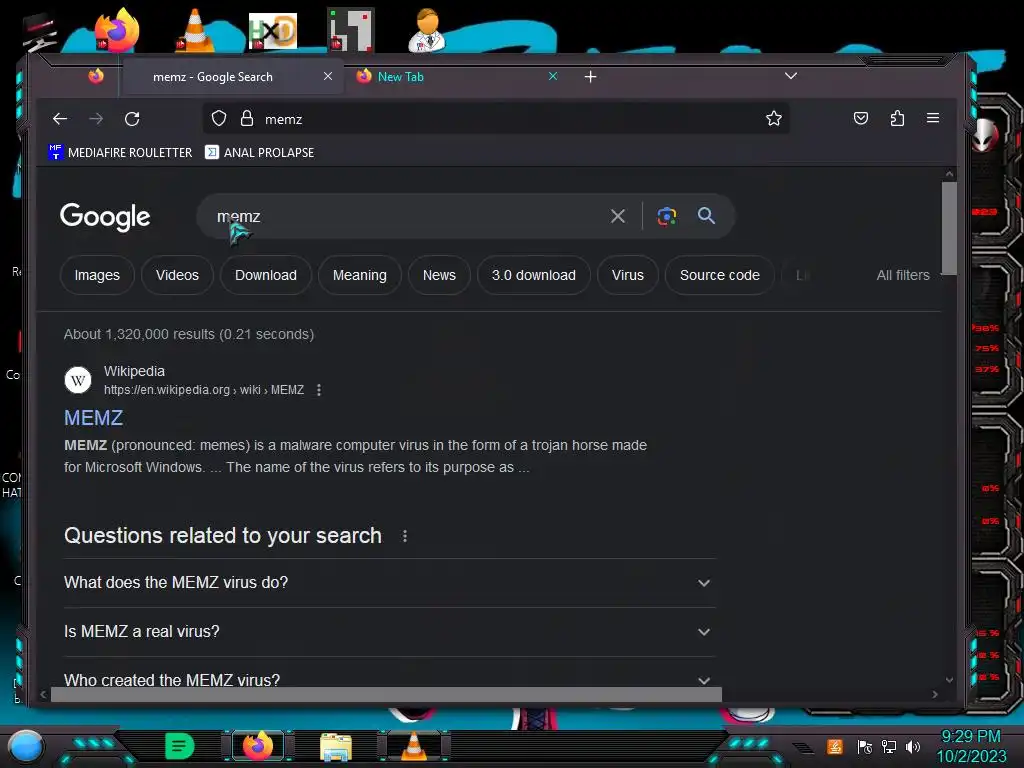
Task: Open the tracking protection shield icon
Action: tap(219, 118)
